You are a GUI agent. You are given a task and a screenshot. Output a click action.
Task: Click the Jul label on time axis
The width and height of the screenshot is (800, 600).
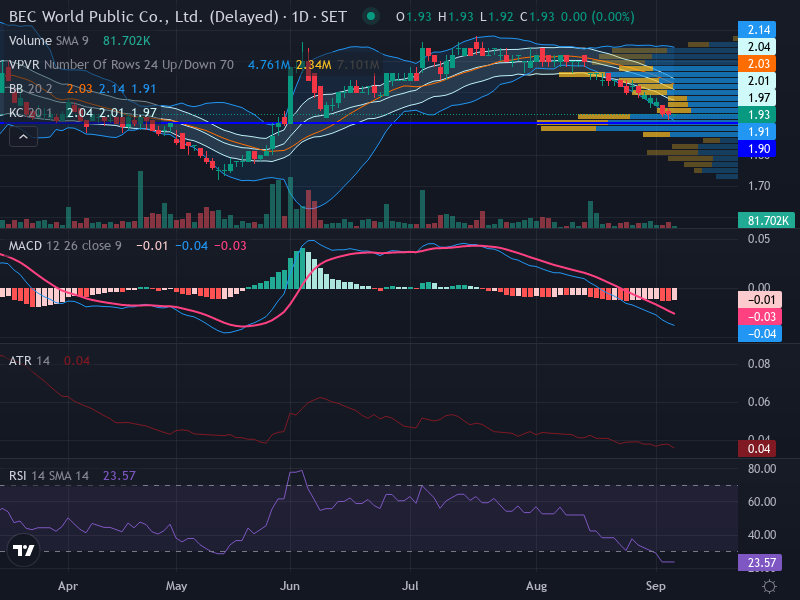pyautogui.click(x=410, y=586)
